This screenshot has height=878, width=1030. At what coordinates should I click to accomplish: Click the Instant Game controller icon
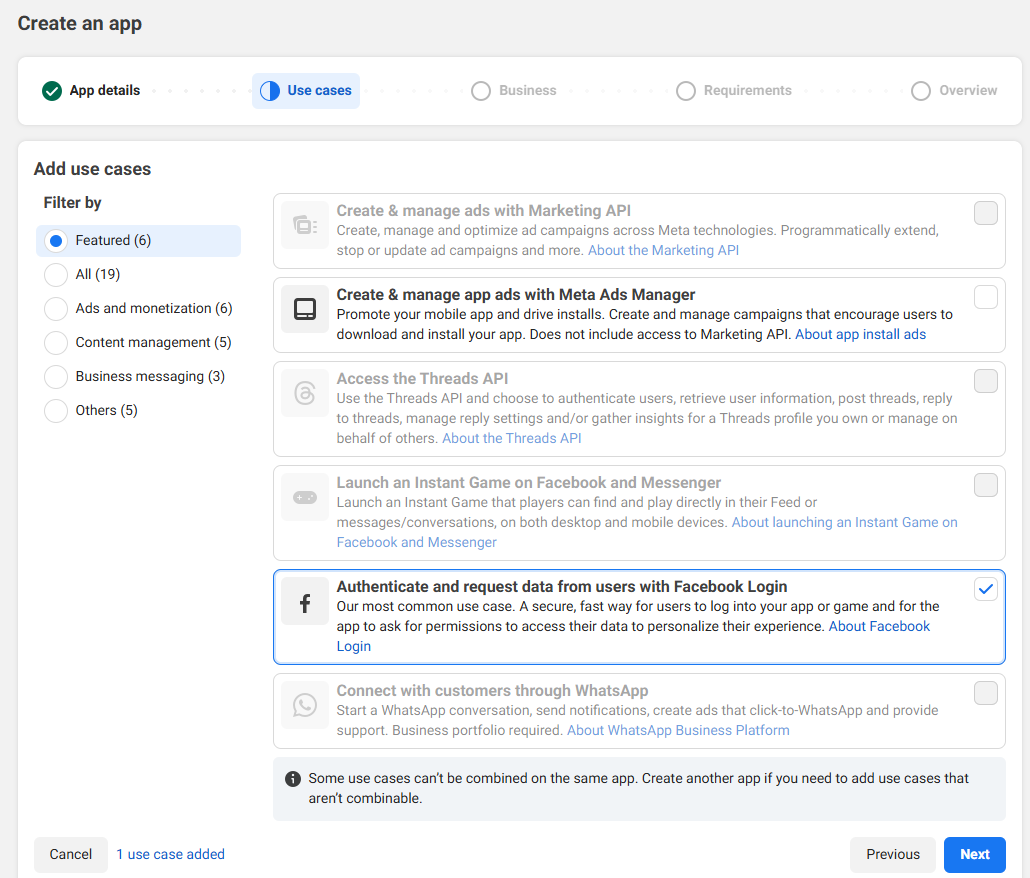tap(305, 497)
